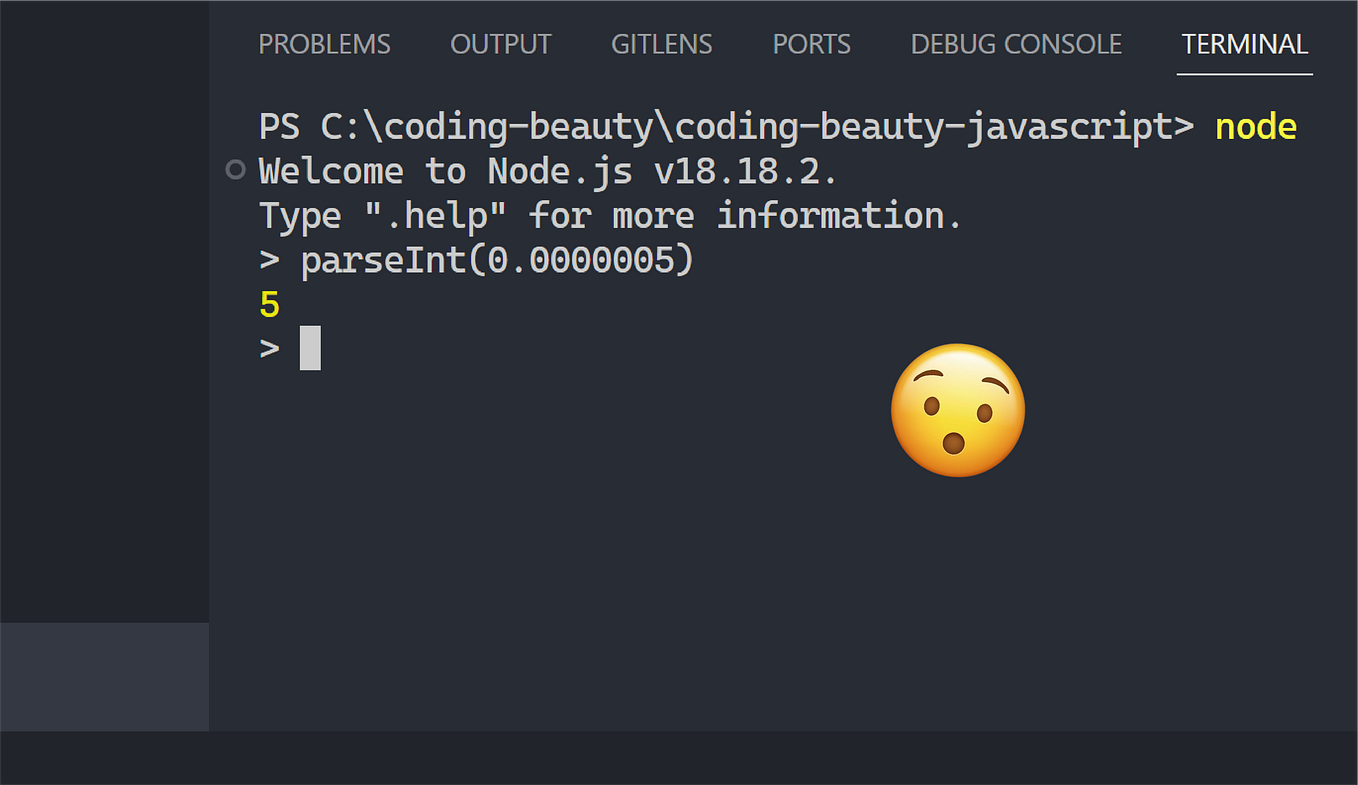1358x785 pixels.
Task: Click the dark sidebar region on the left
Action: (x=104, y=300)
